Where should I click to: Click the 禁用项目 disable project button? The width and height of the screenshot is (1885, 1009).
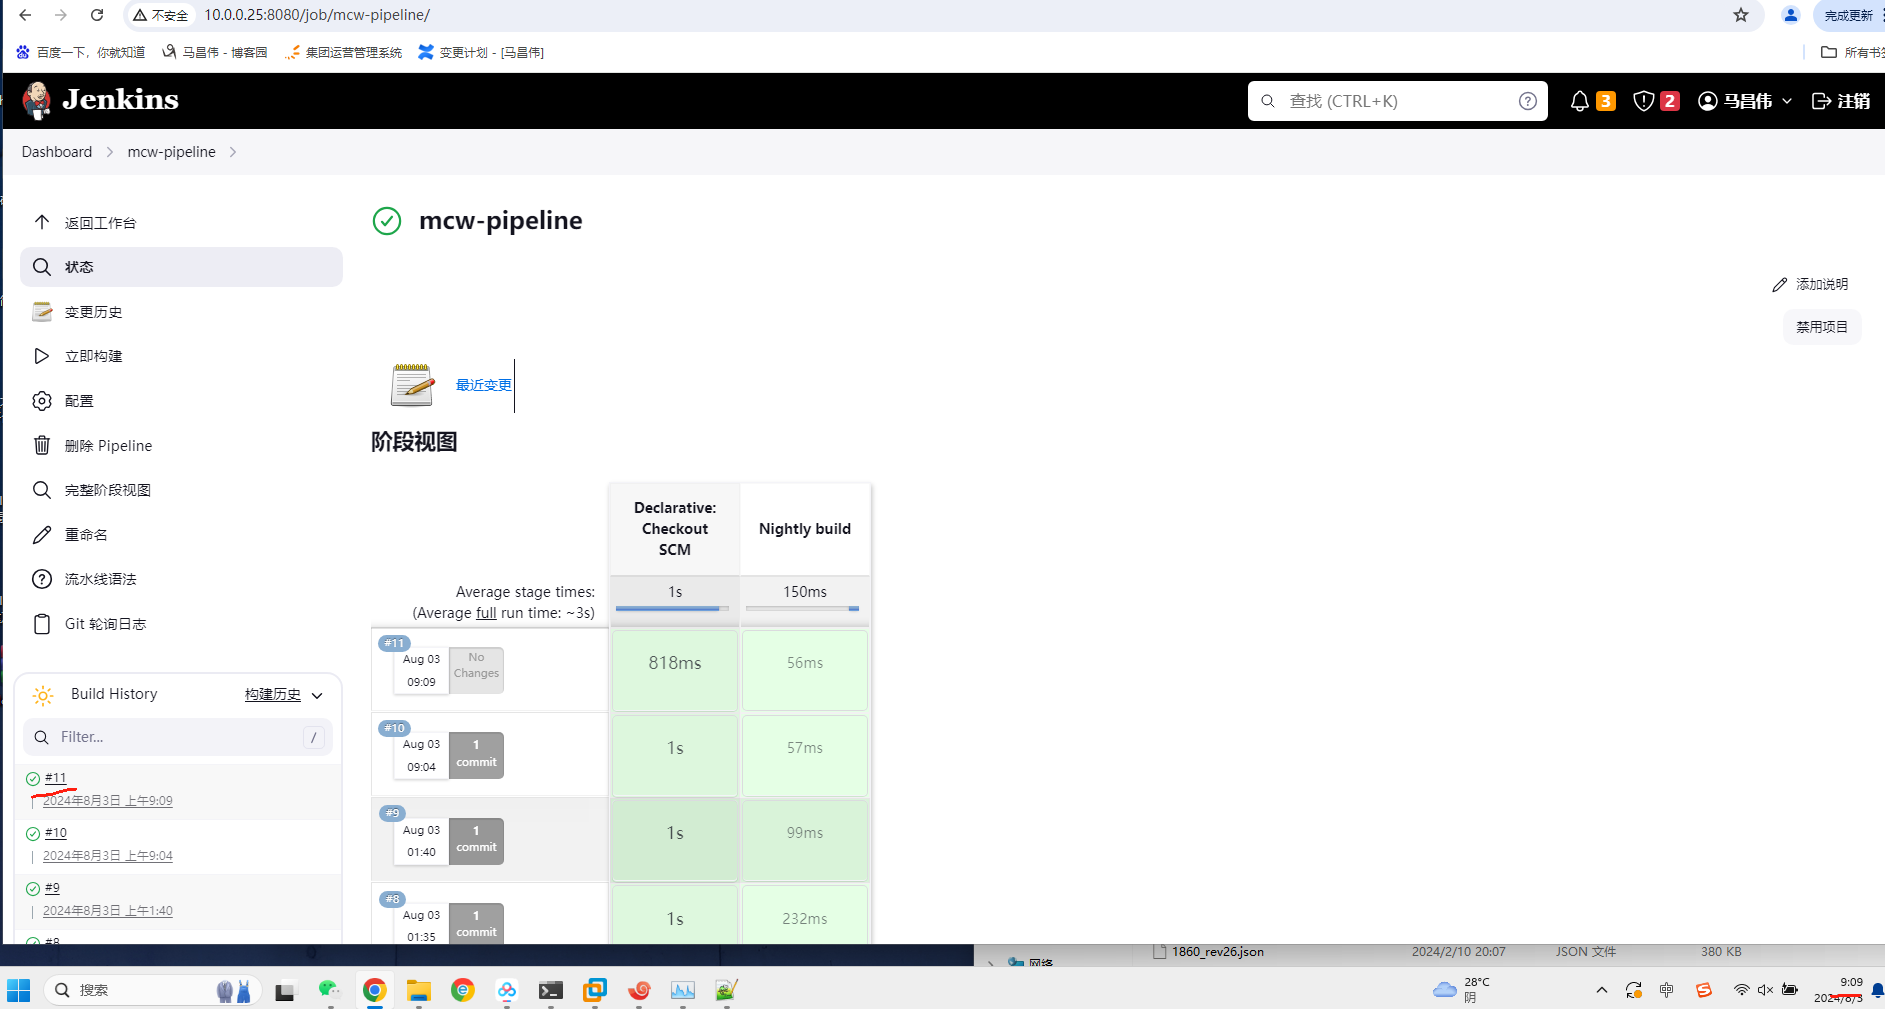[1822, 327]
